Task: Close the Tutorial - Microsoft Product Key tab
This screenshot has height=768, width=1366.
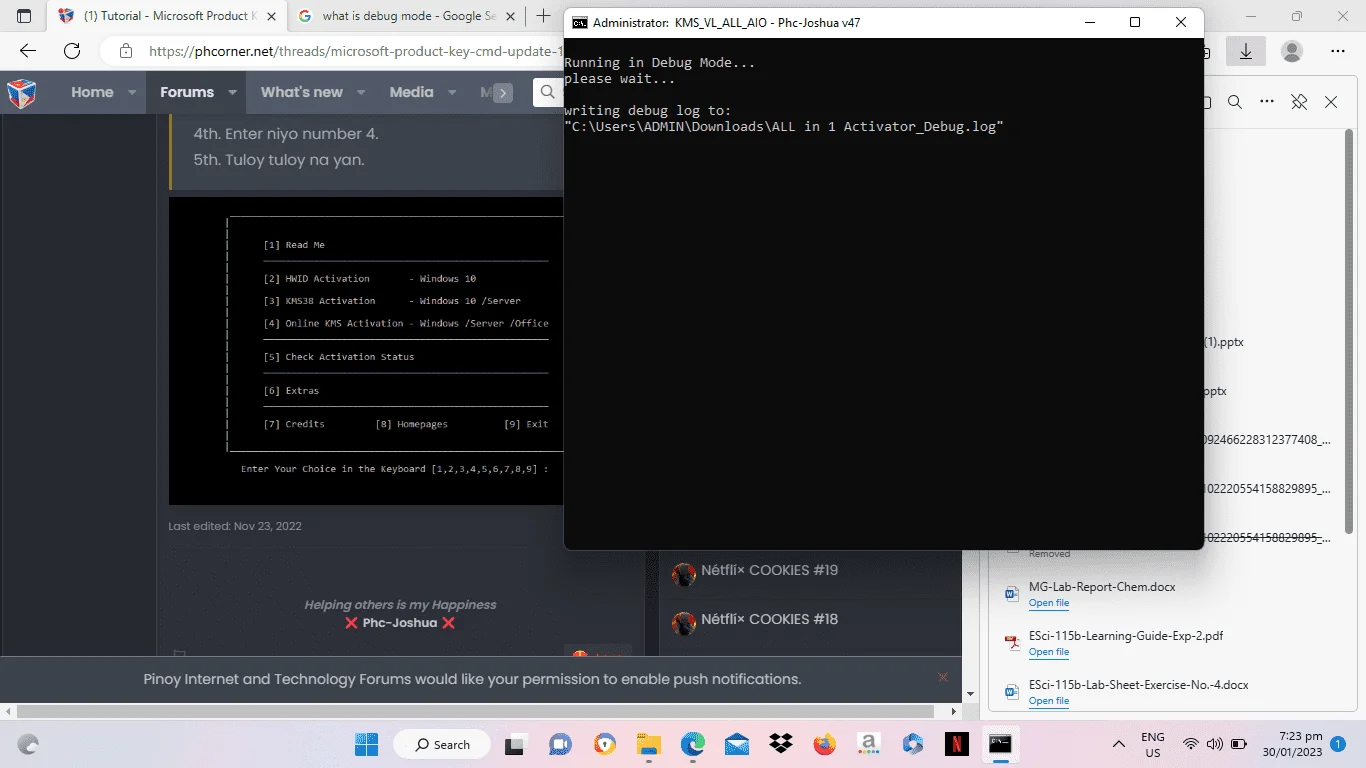Action: coord(270,16)
